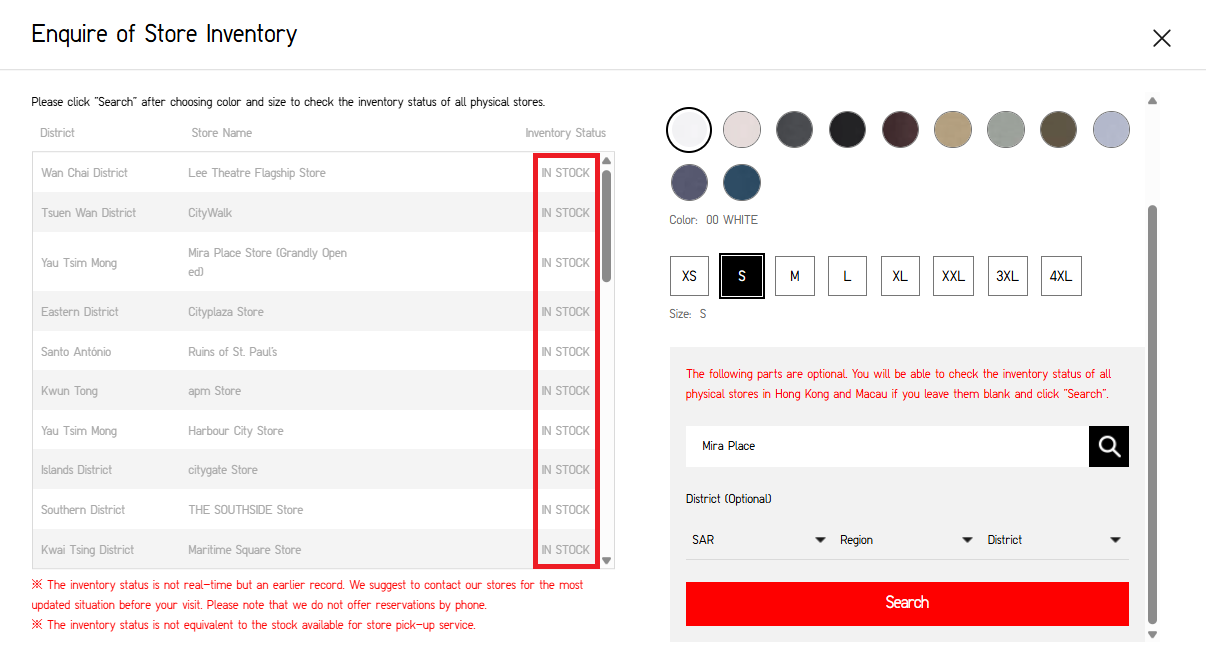The width and height of the screenshot is (1206, 664).
Task: Choose size XXL option
Action: 953,276
